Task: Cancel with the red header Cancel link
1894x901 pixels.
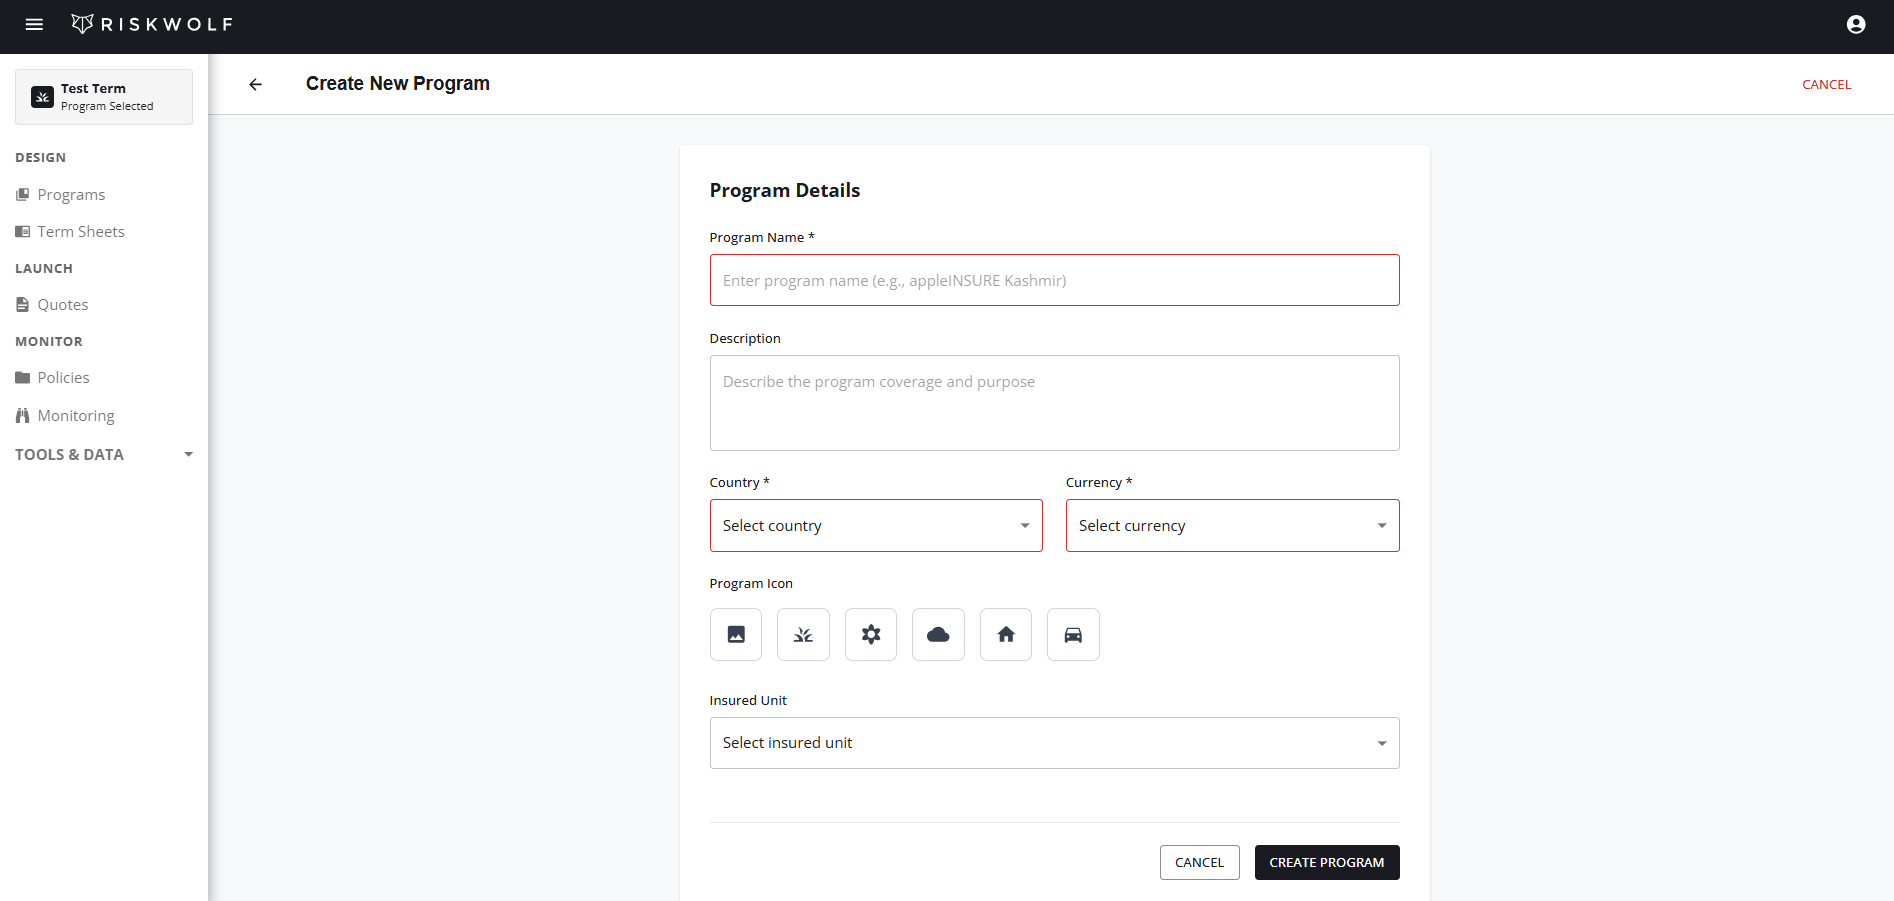Action: tap(1826, 84)
